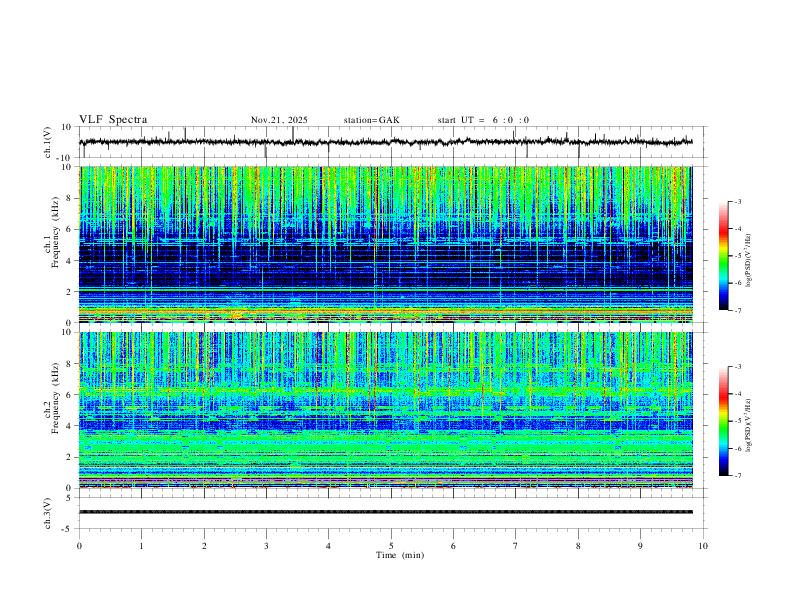Click the ch.1 spectrogram panel

(x=386, y=244)
